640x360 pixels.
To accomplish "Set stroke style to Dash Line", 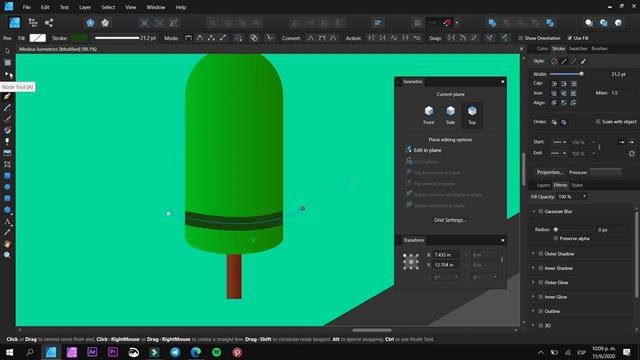I will click(573, 61).
